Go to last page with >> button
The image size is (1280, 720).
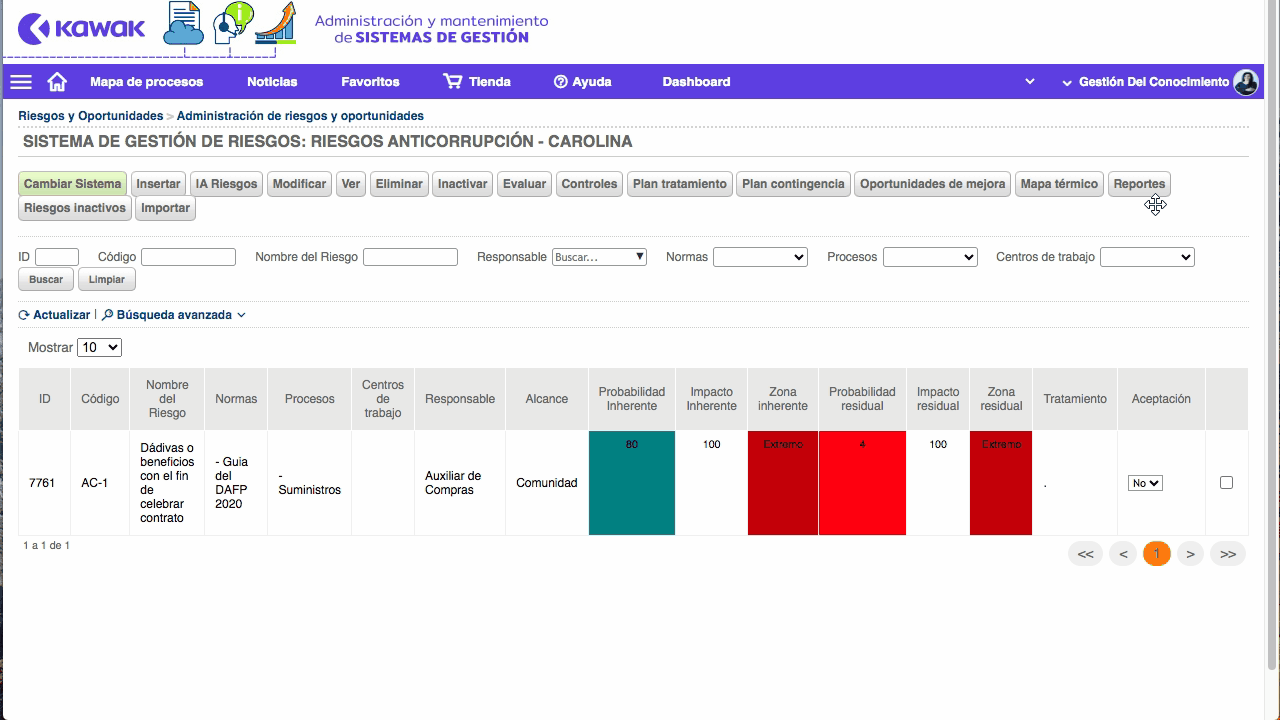pos(1228,554)
